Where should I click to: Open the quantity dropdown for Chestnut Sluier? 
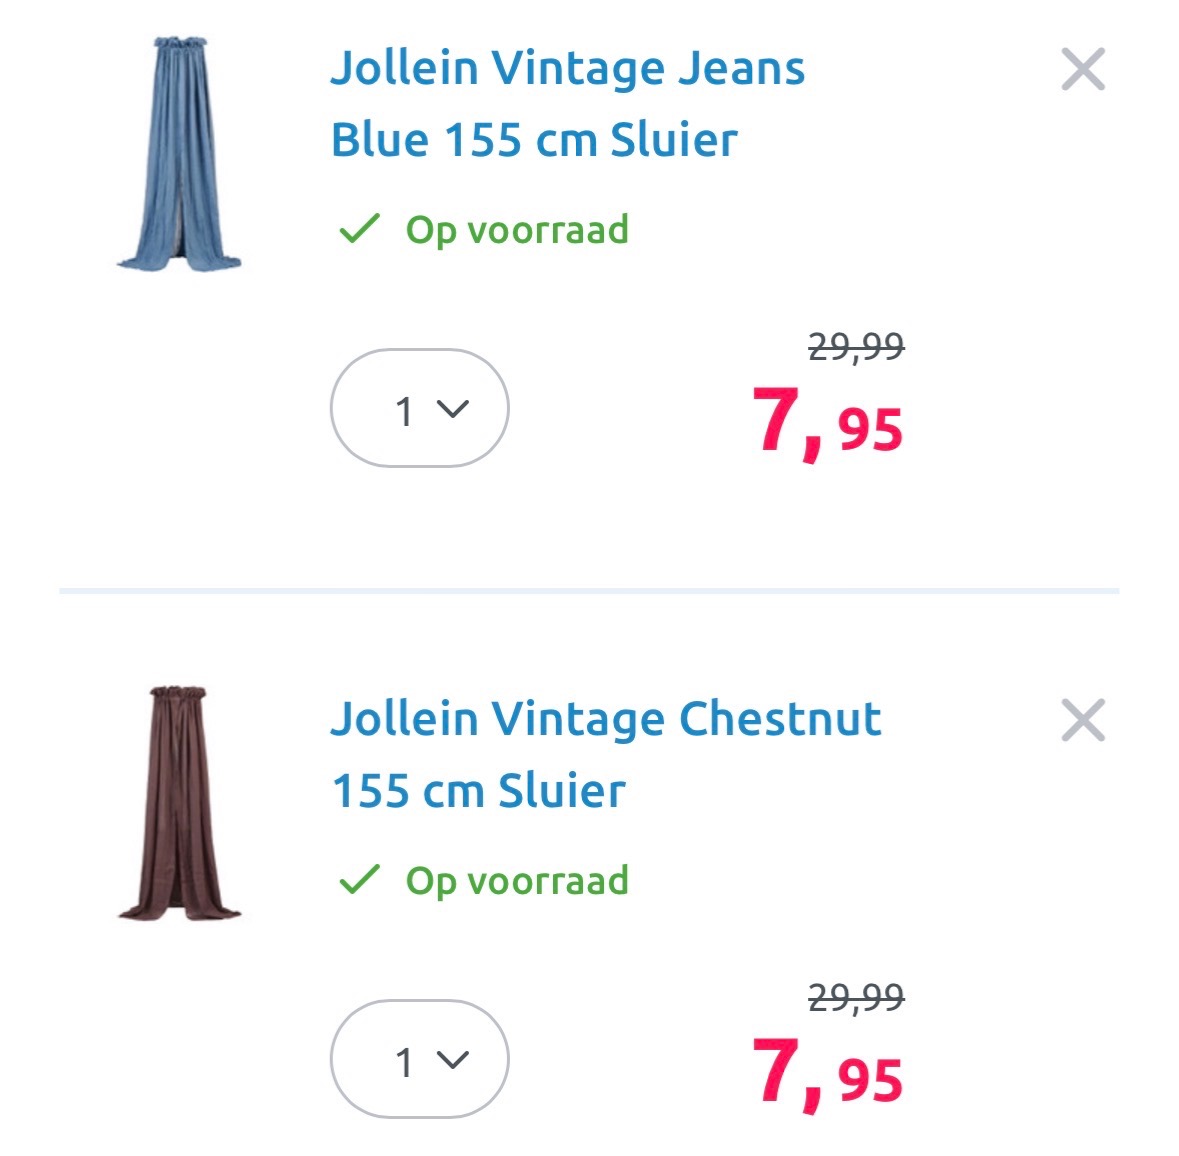coord(420,1060)
